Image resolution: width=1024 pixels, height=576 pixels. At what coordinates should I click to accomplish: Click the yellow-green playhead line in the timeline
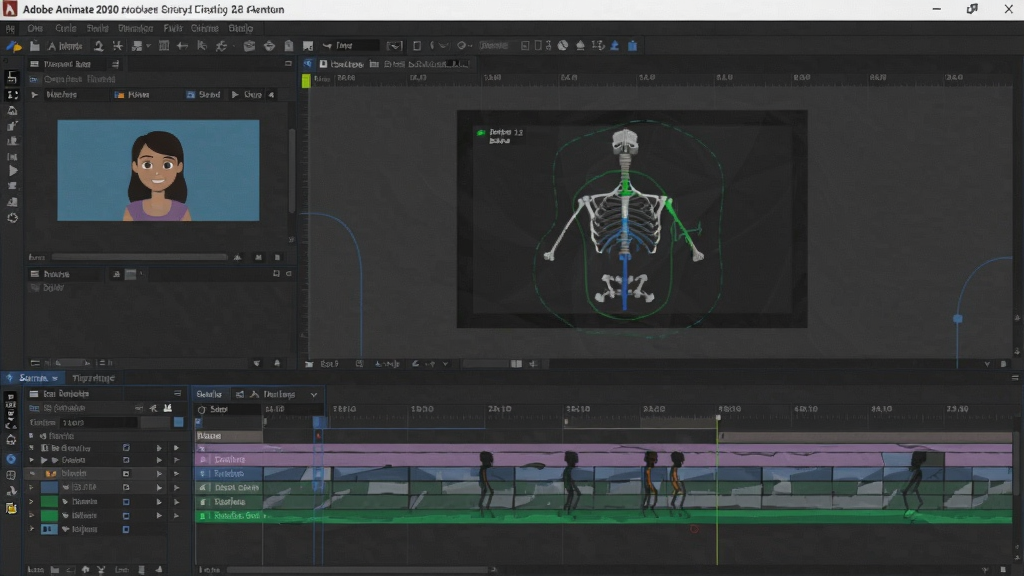coord(717,490)
